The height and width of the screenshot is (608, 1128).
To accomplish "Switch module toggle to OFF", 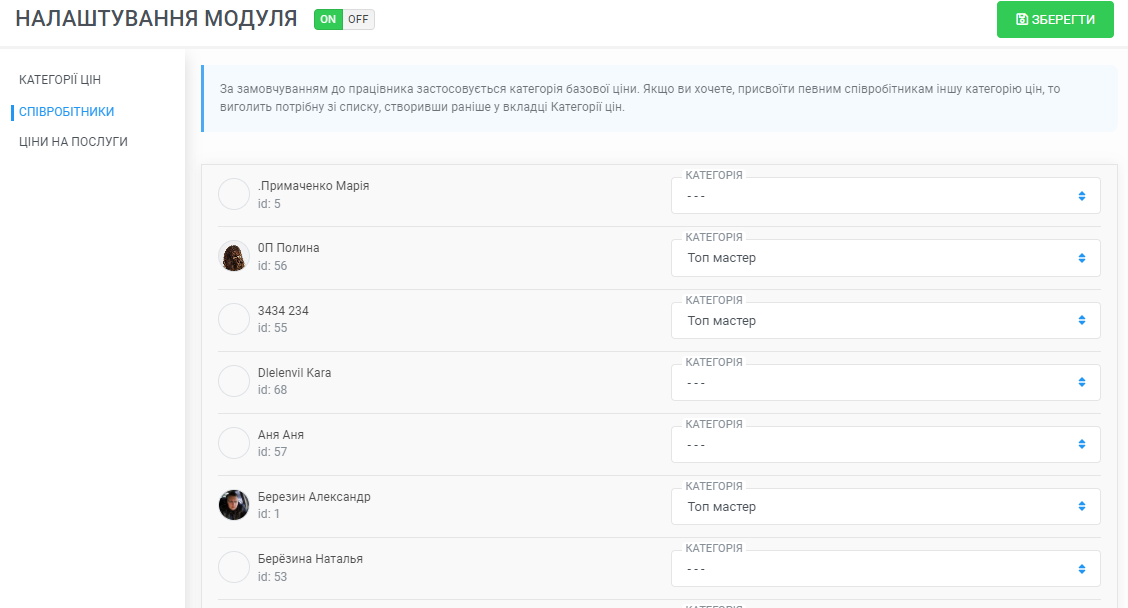I will pos(358,19).
